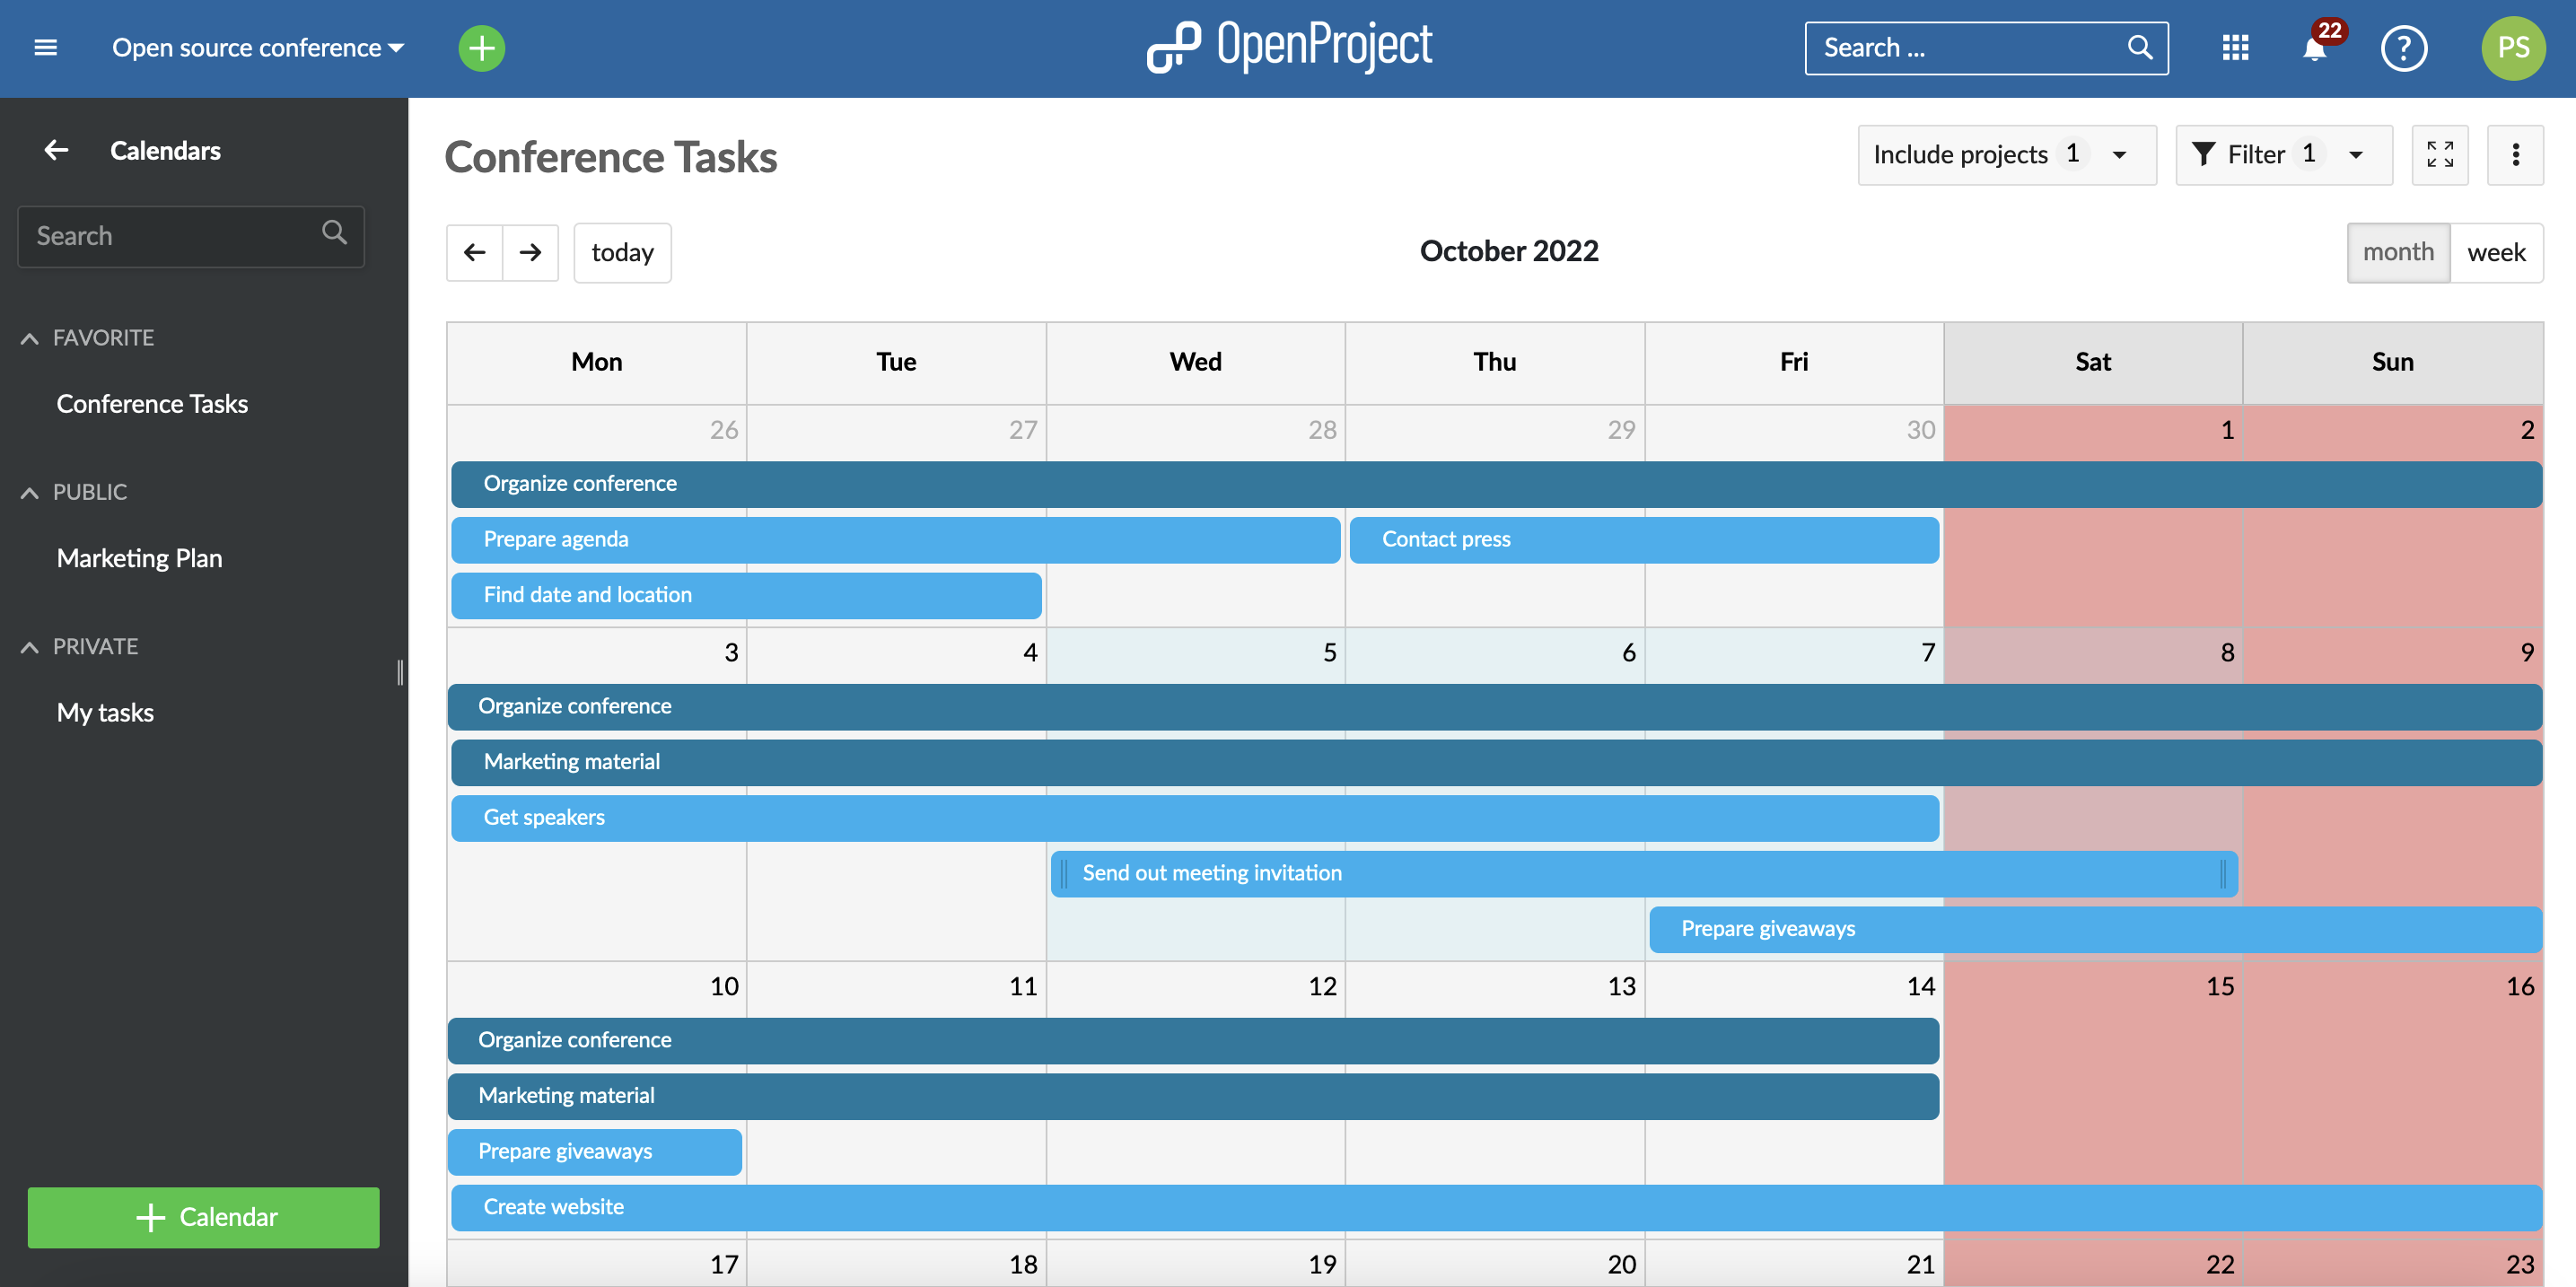Click the Add Calendar button
2576x1287 pixels.
coord(204,1216)
